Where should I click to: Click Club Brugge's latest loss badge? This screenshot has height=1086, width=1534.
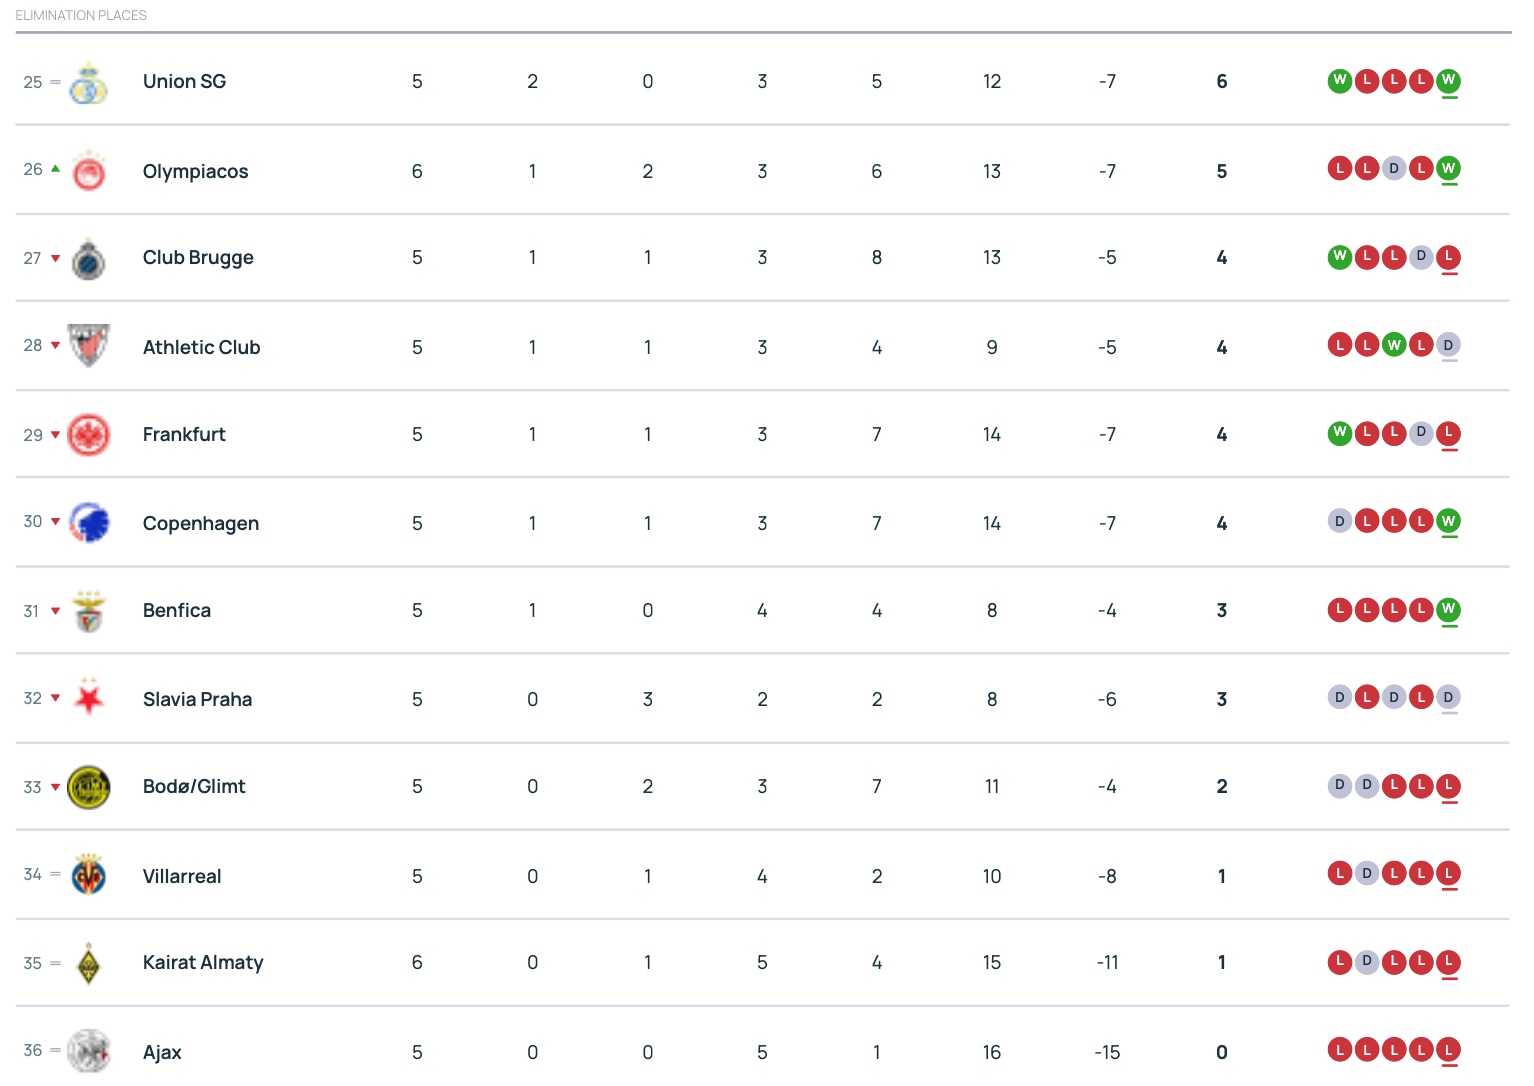tap(1448, 257)
